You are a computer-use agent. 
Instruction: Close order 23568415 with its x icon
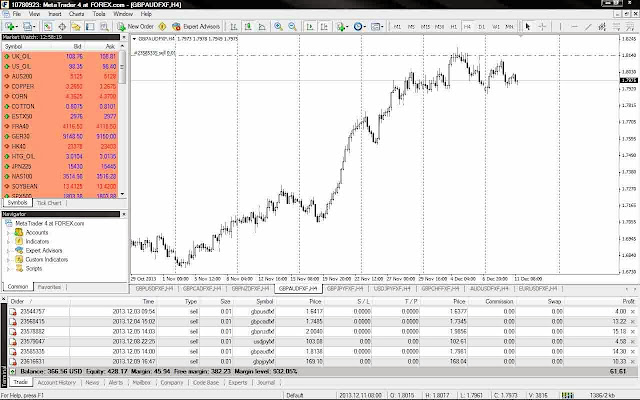(x=633, y=322)
